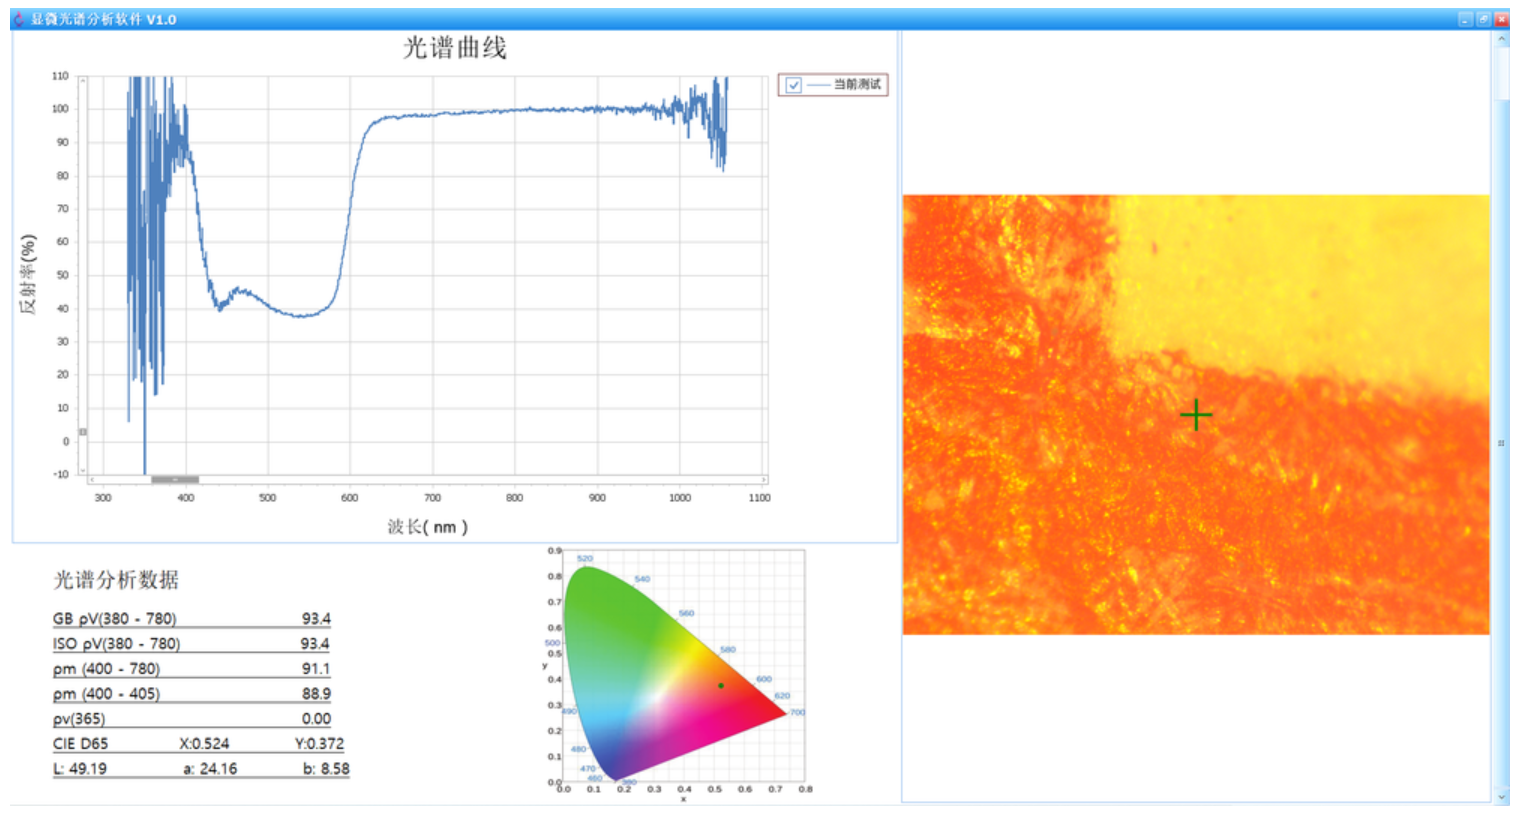The height and width of the screenshot is (820, 1521).
Task: Click the chart's horizontal zoom scrollbar thumb
Action: click(175, 480)
